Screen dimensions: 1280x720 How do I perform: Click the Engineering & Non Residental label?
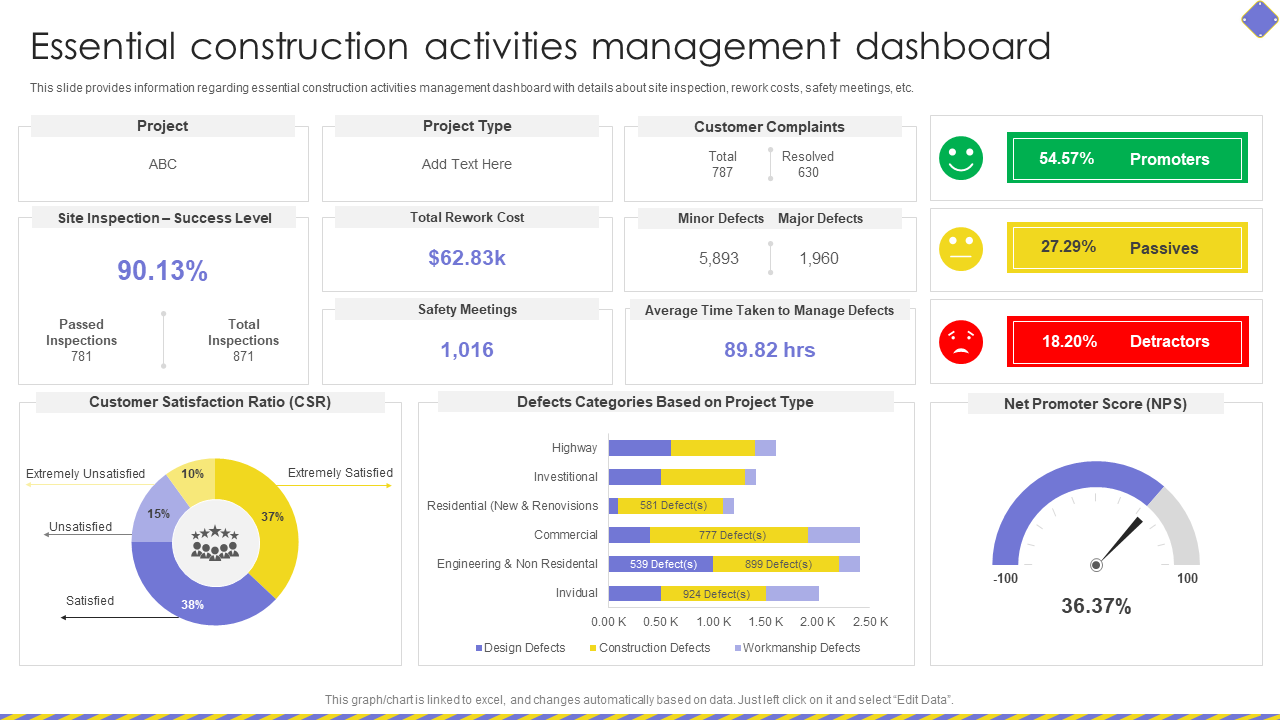coord(517,564)
